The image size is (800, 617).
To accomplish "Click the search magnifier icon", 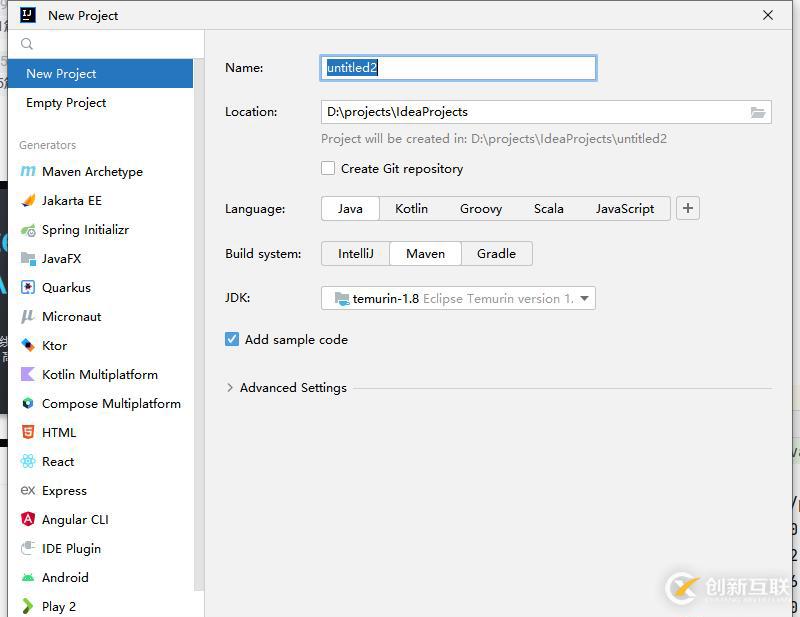I will tap(27, 44).
